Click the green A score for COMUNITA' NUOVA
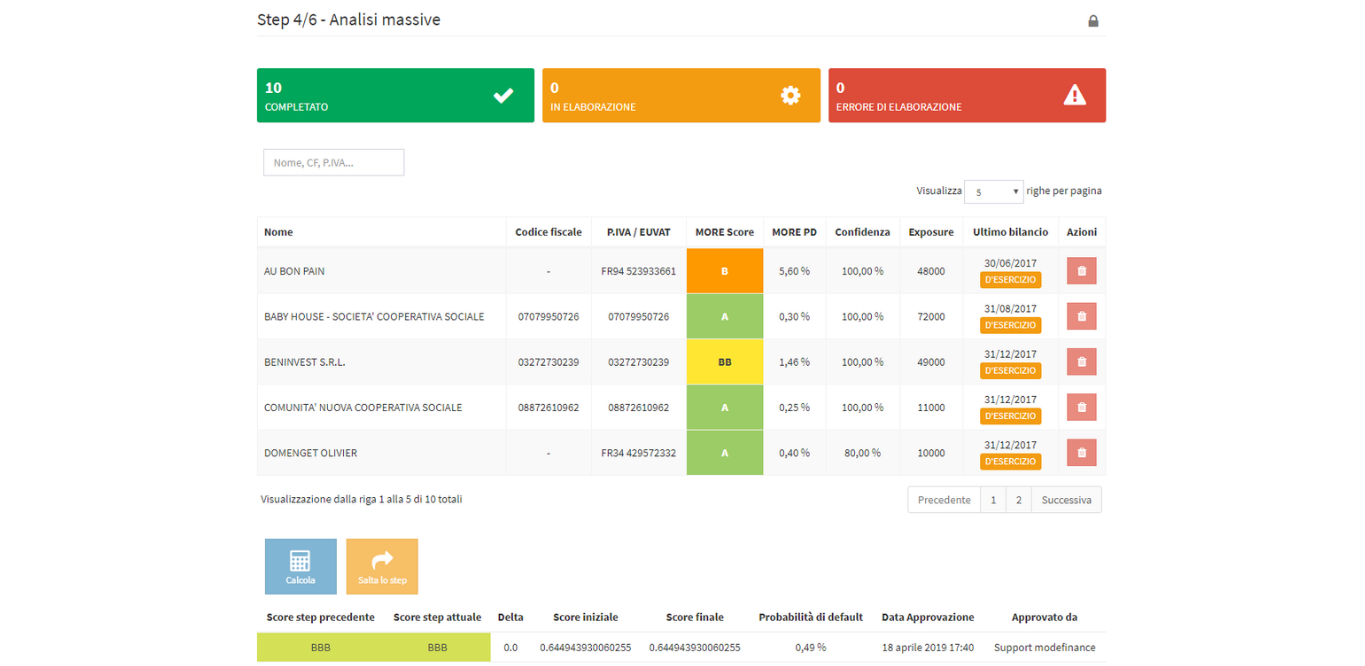The height and width of the screenshot is (666, 1365). [x=725, y=407]
